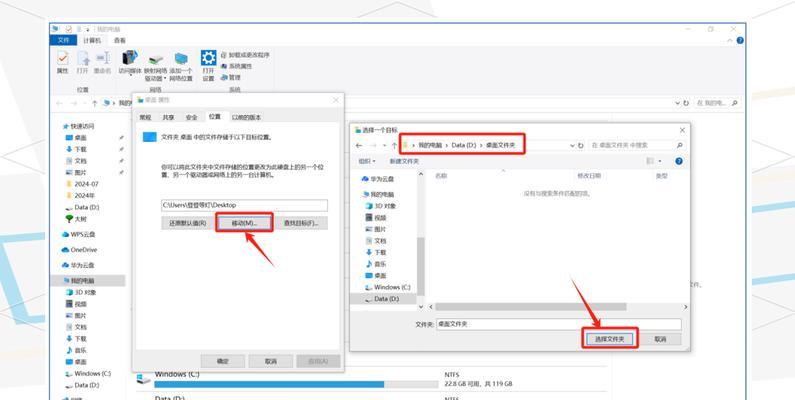The image size is (795, 400).
Task: Open the 组织 dropdown menu
Action: click(367, 161)
